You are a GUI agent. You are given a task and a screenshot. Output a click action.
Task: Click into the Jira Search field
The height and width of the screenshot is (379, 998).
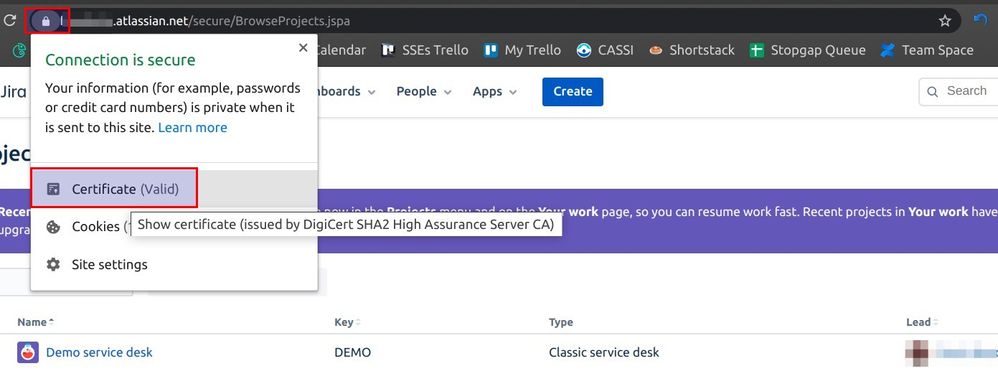pos(959,92)
